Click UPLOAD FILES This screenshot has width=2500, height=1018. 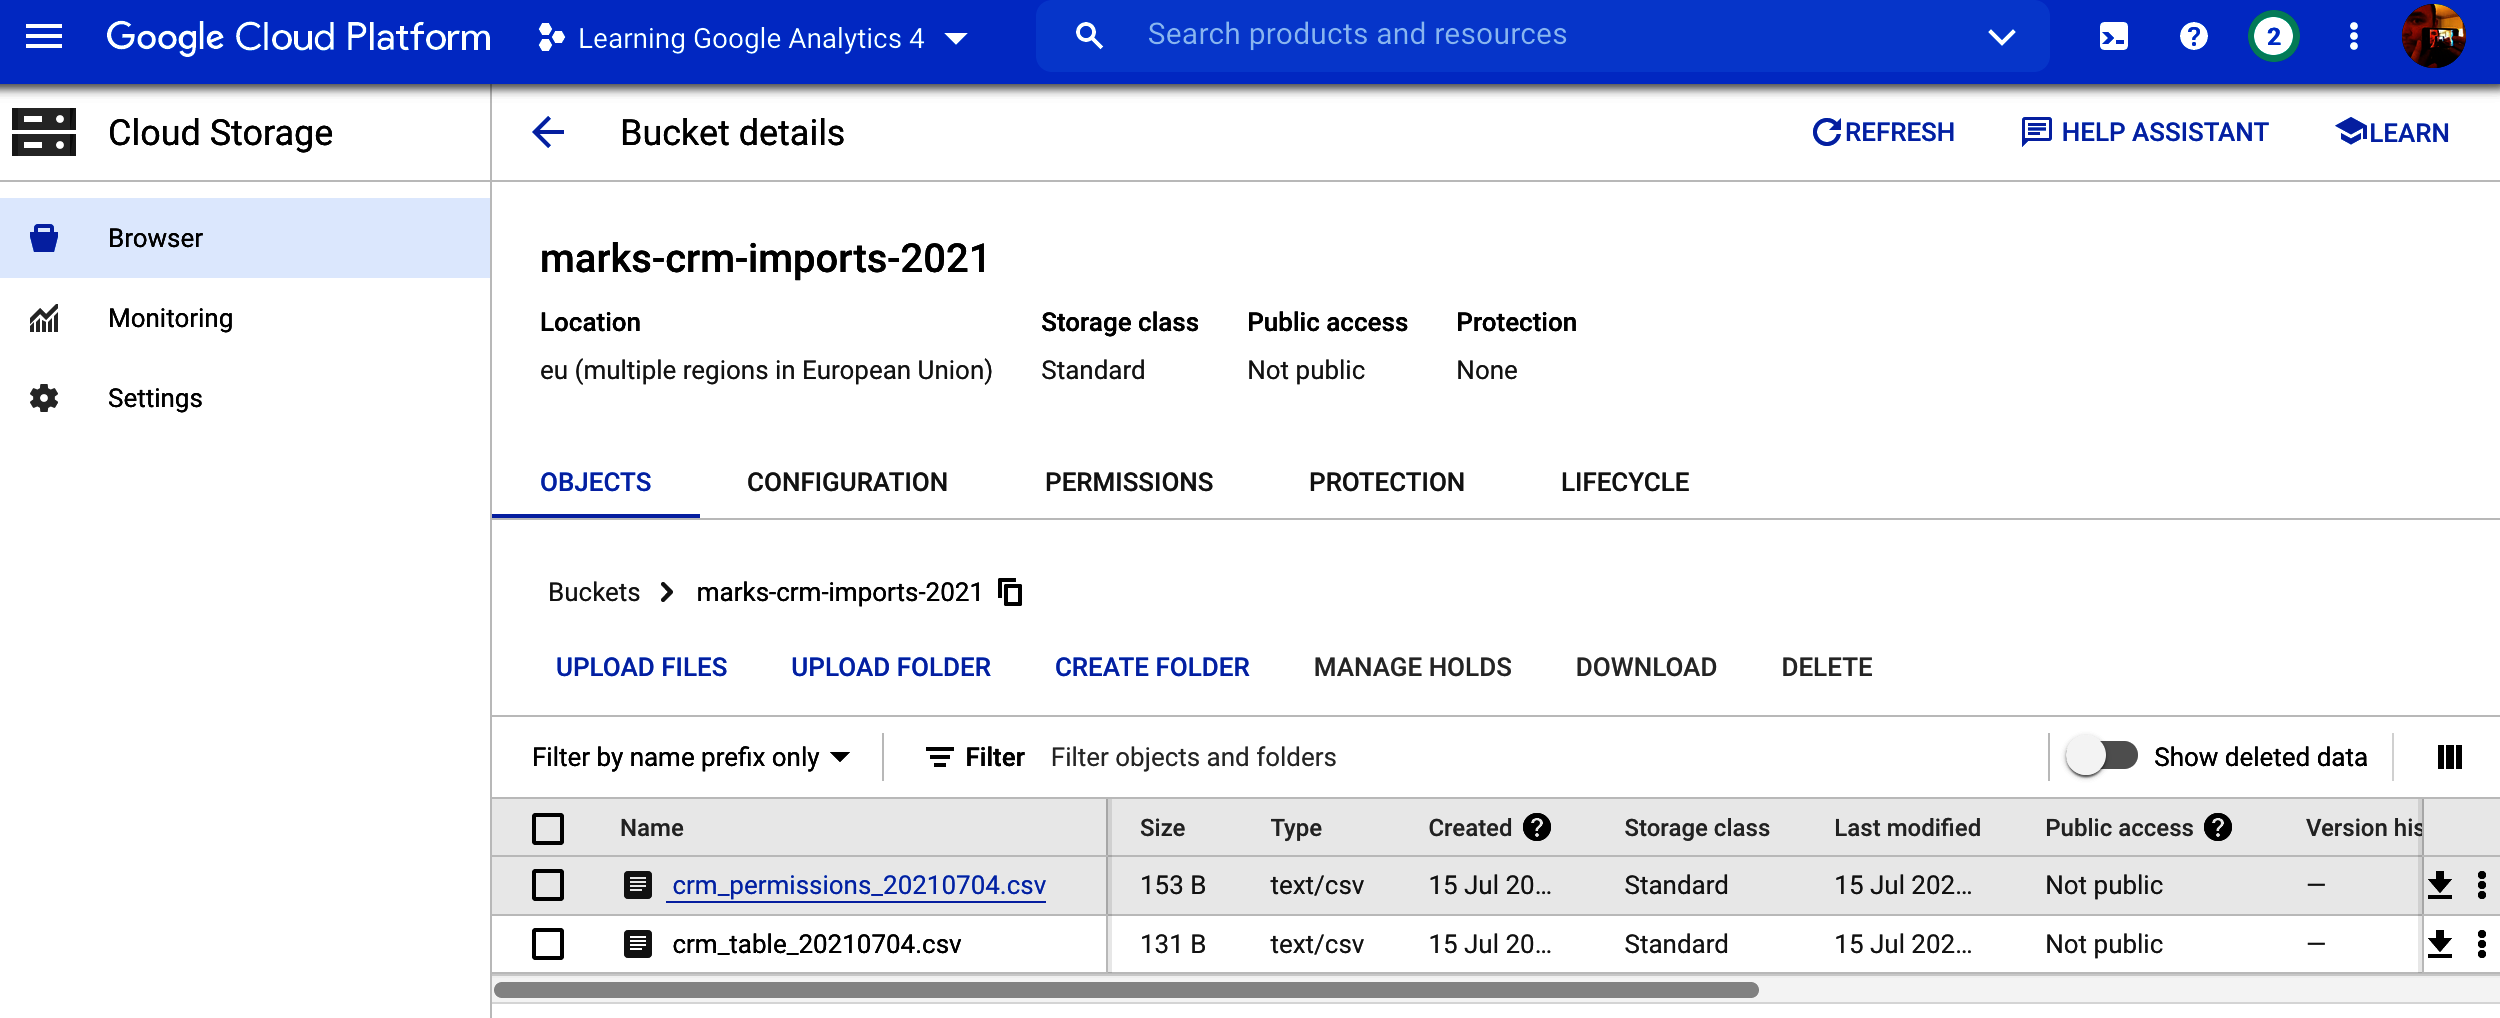pos(641,667)
